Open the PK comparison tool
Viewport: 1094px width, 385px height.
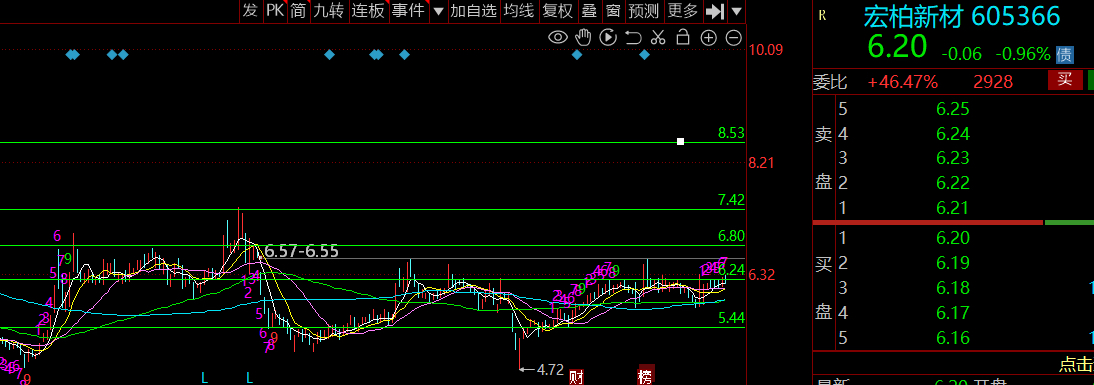(x=275, y=10)
